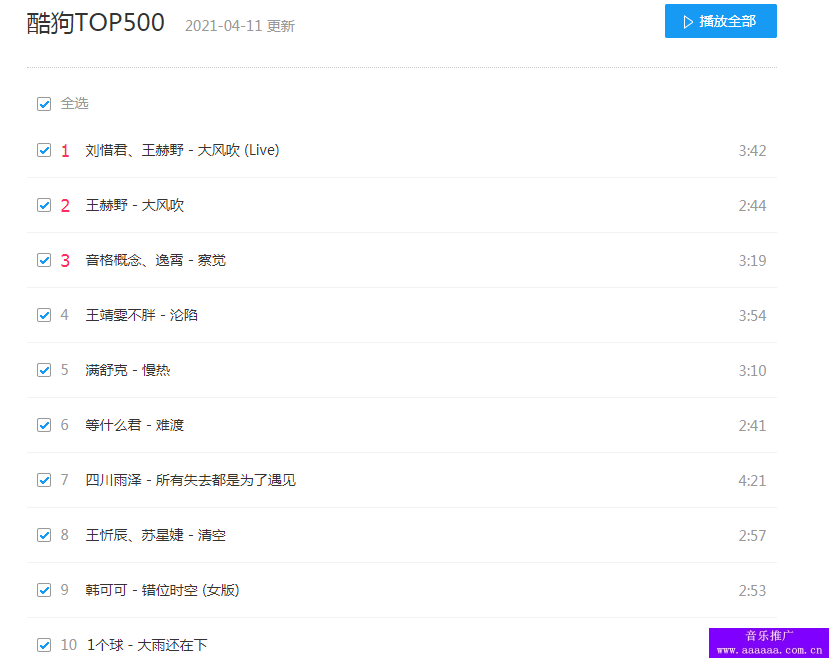Open song 四川雨泽 - 所有失去都是为了遇见
Screen dimensions: 829x658
(x=190, y=480)
